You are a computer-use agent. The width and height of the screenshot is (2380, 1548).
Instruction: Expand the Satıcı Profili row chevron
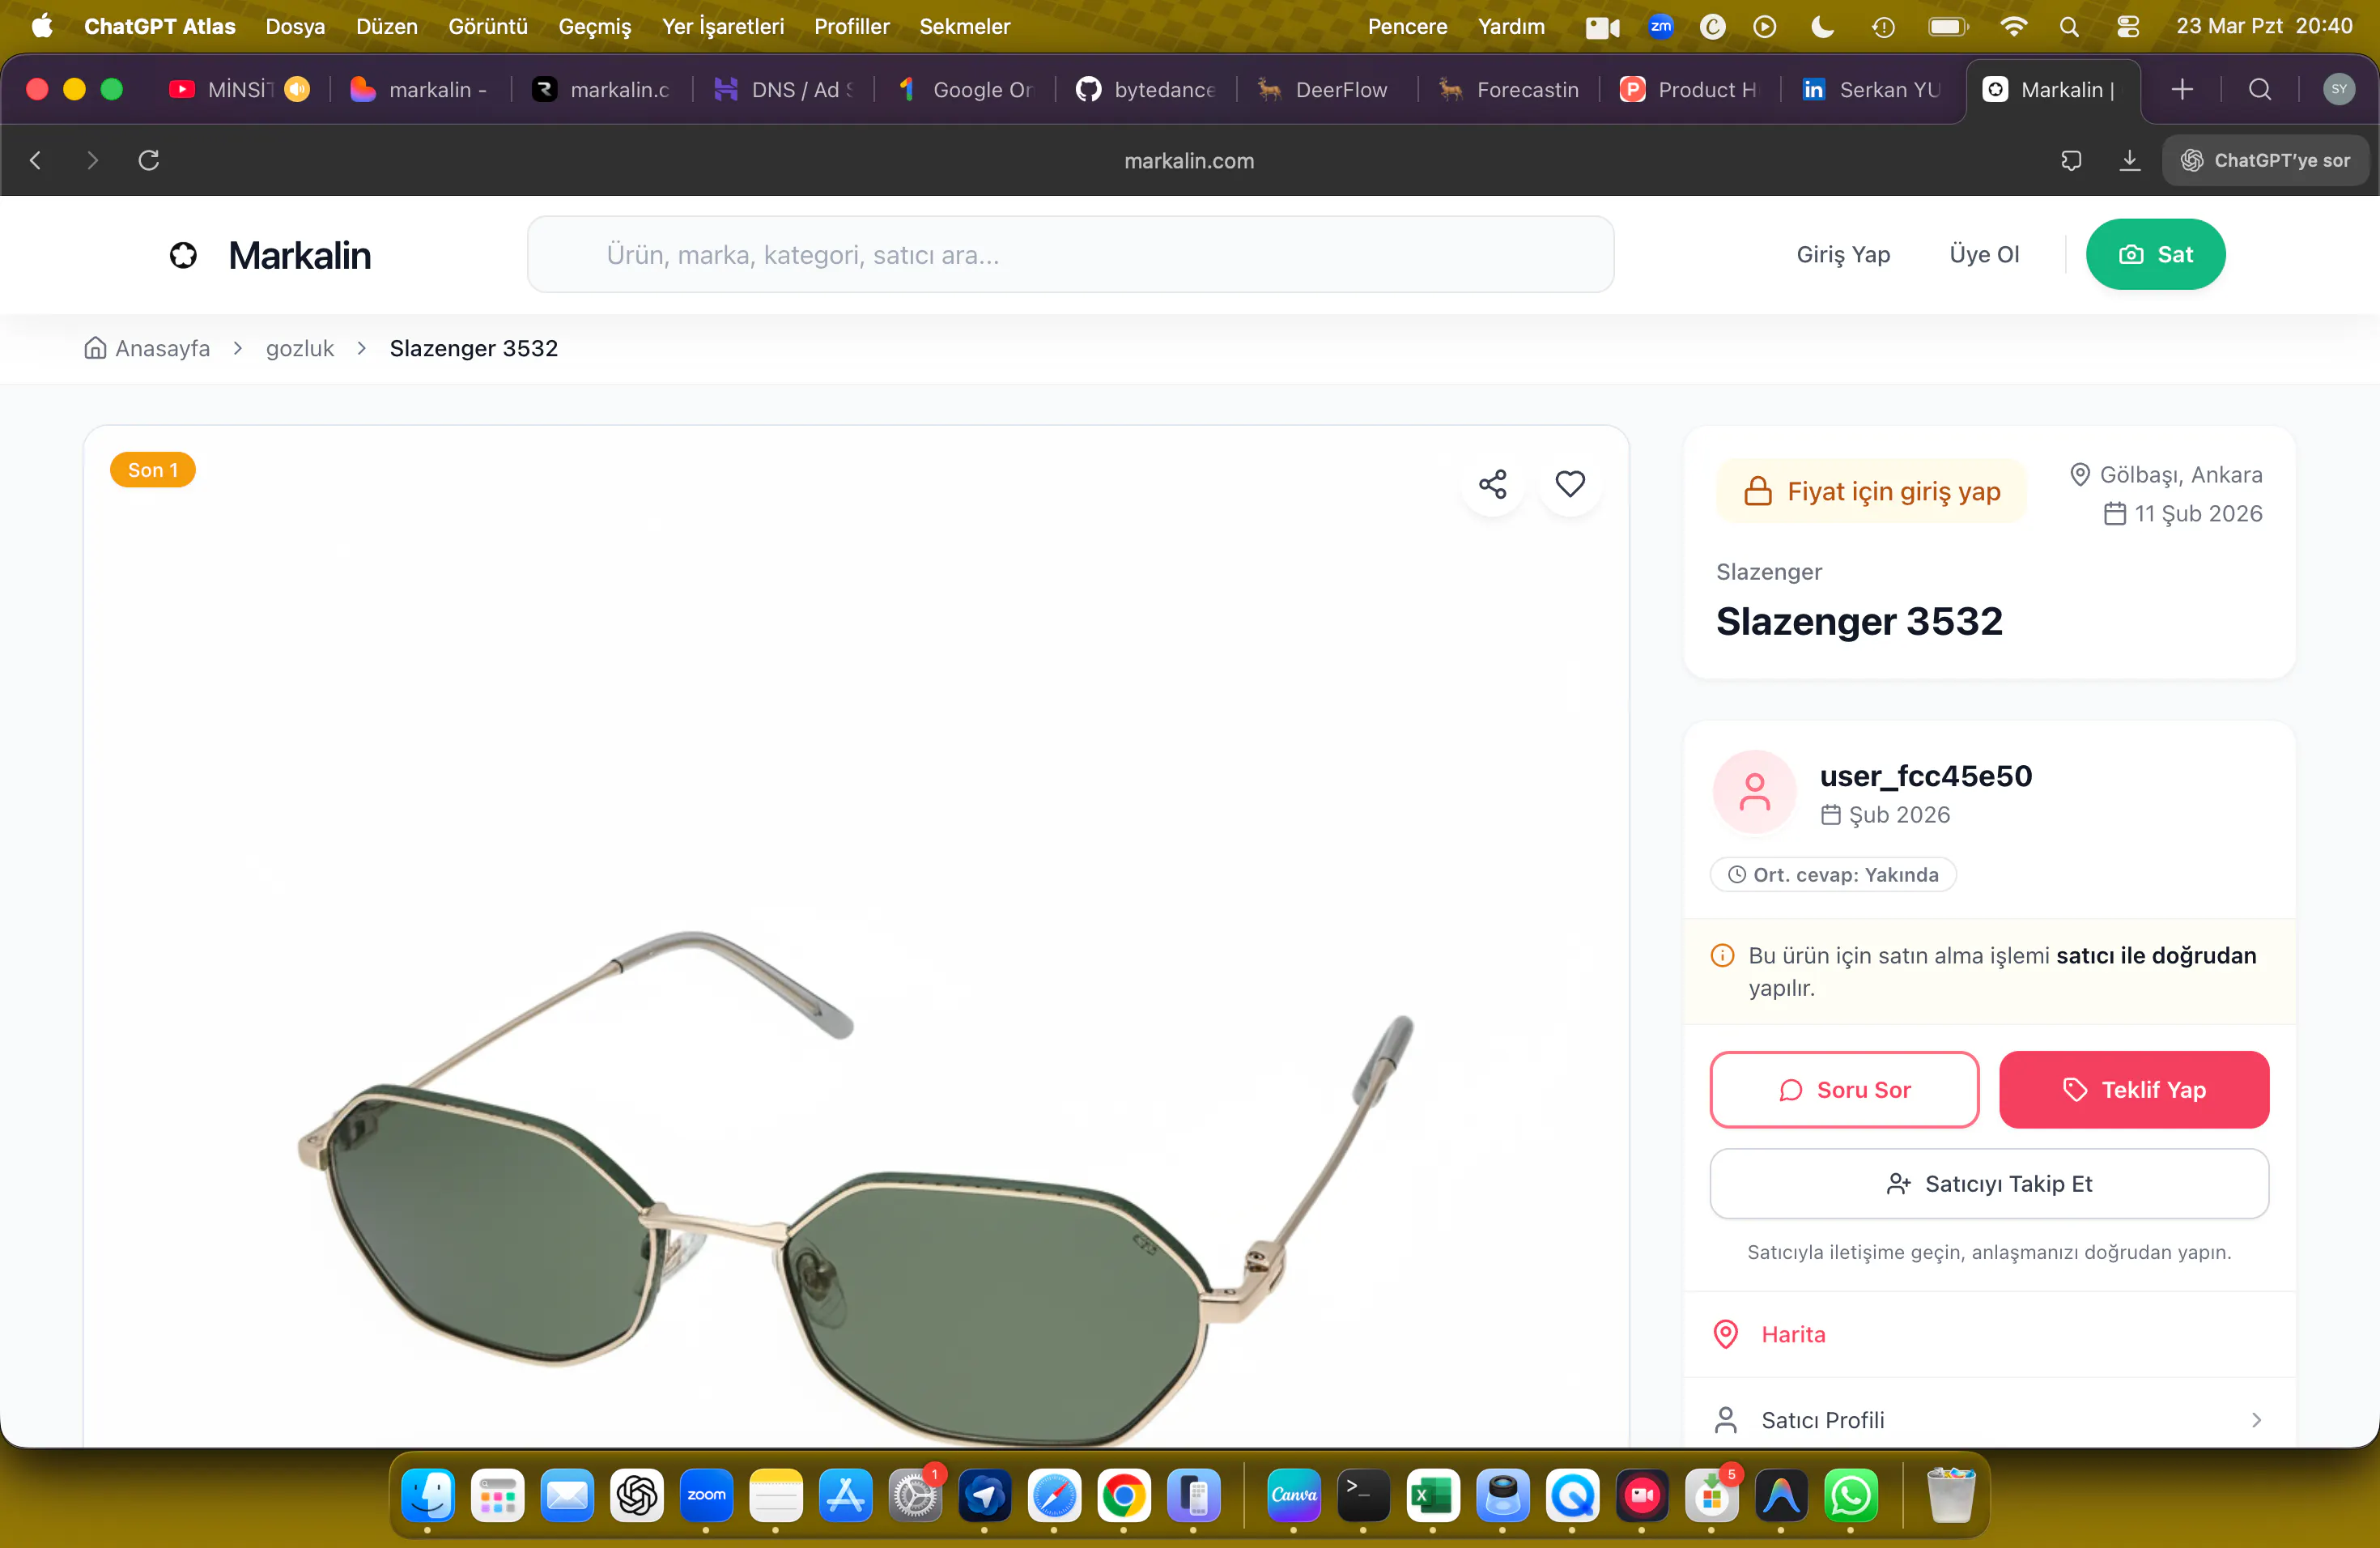click(2256, 1420)
